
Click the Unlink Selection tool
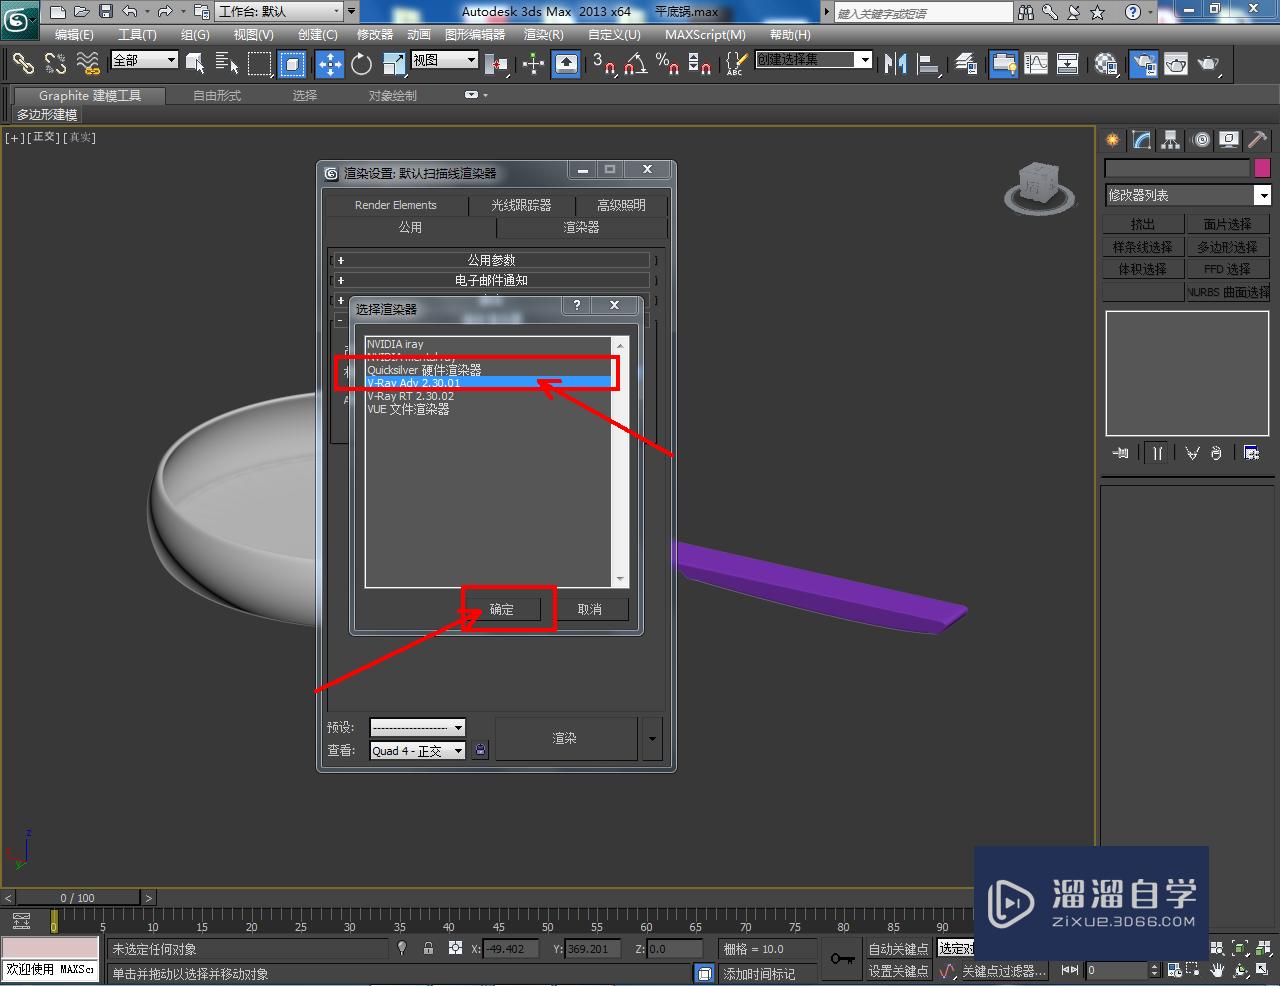[56, 64]
